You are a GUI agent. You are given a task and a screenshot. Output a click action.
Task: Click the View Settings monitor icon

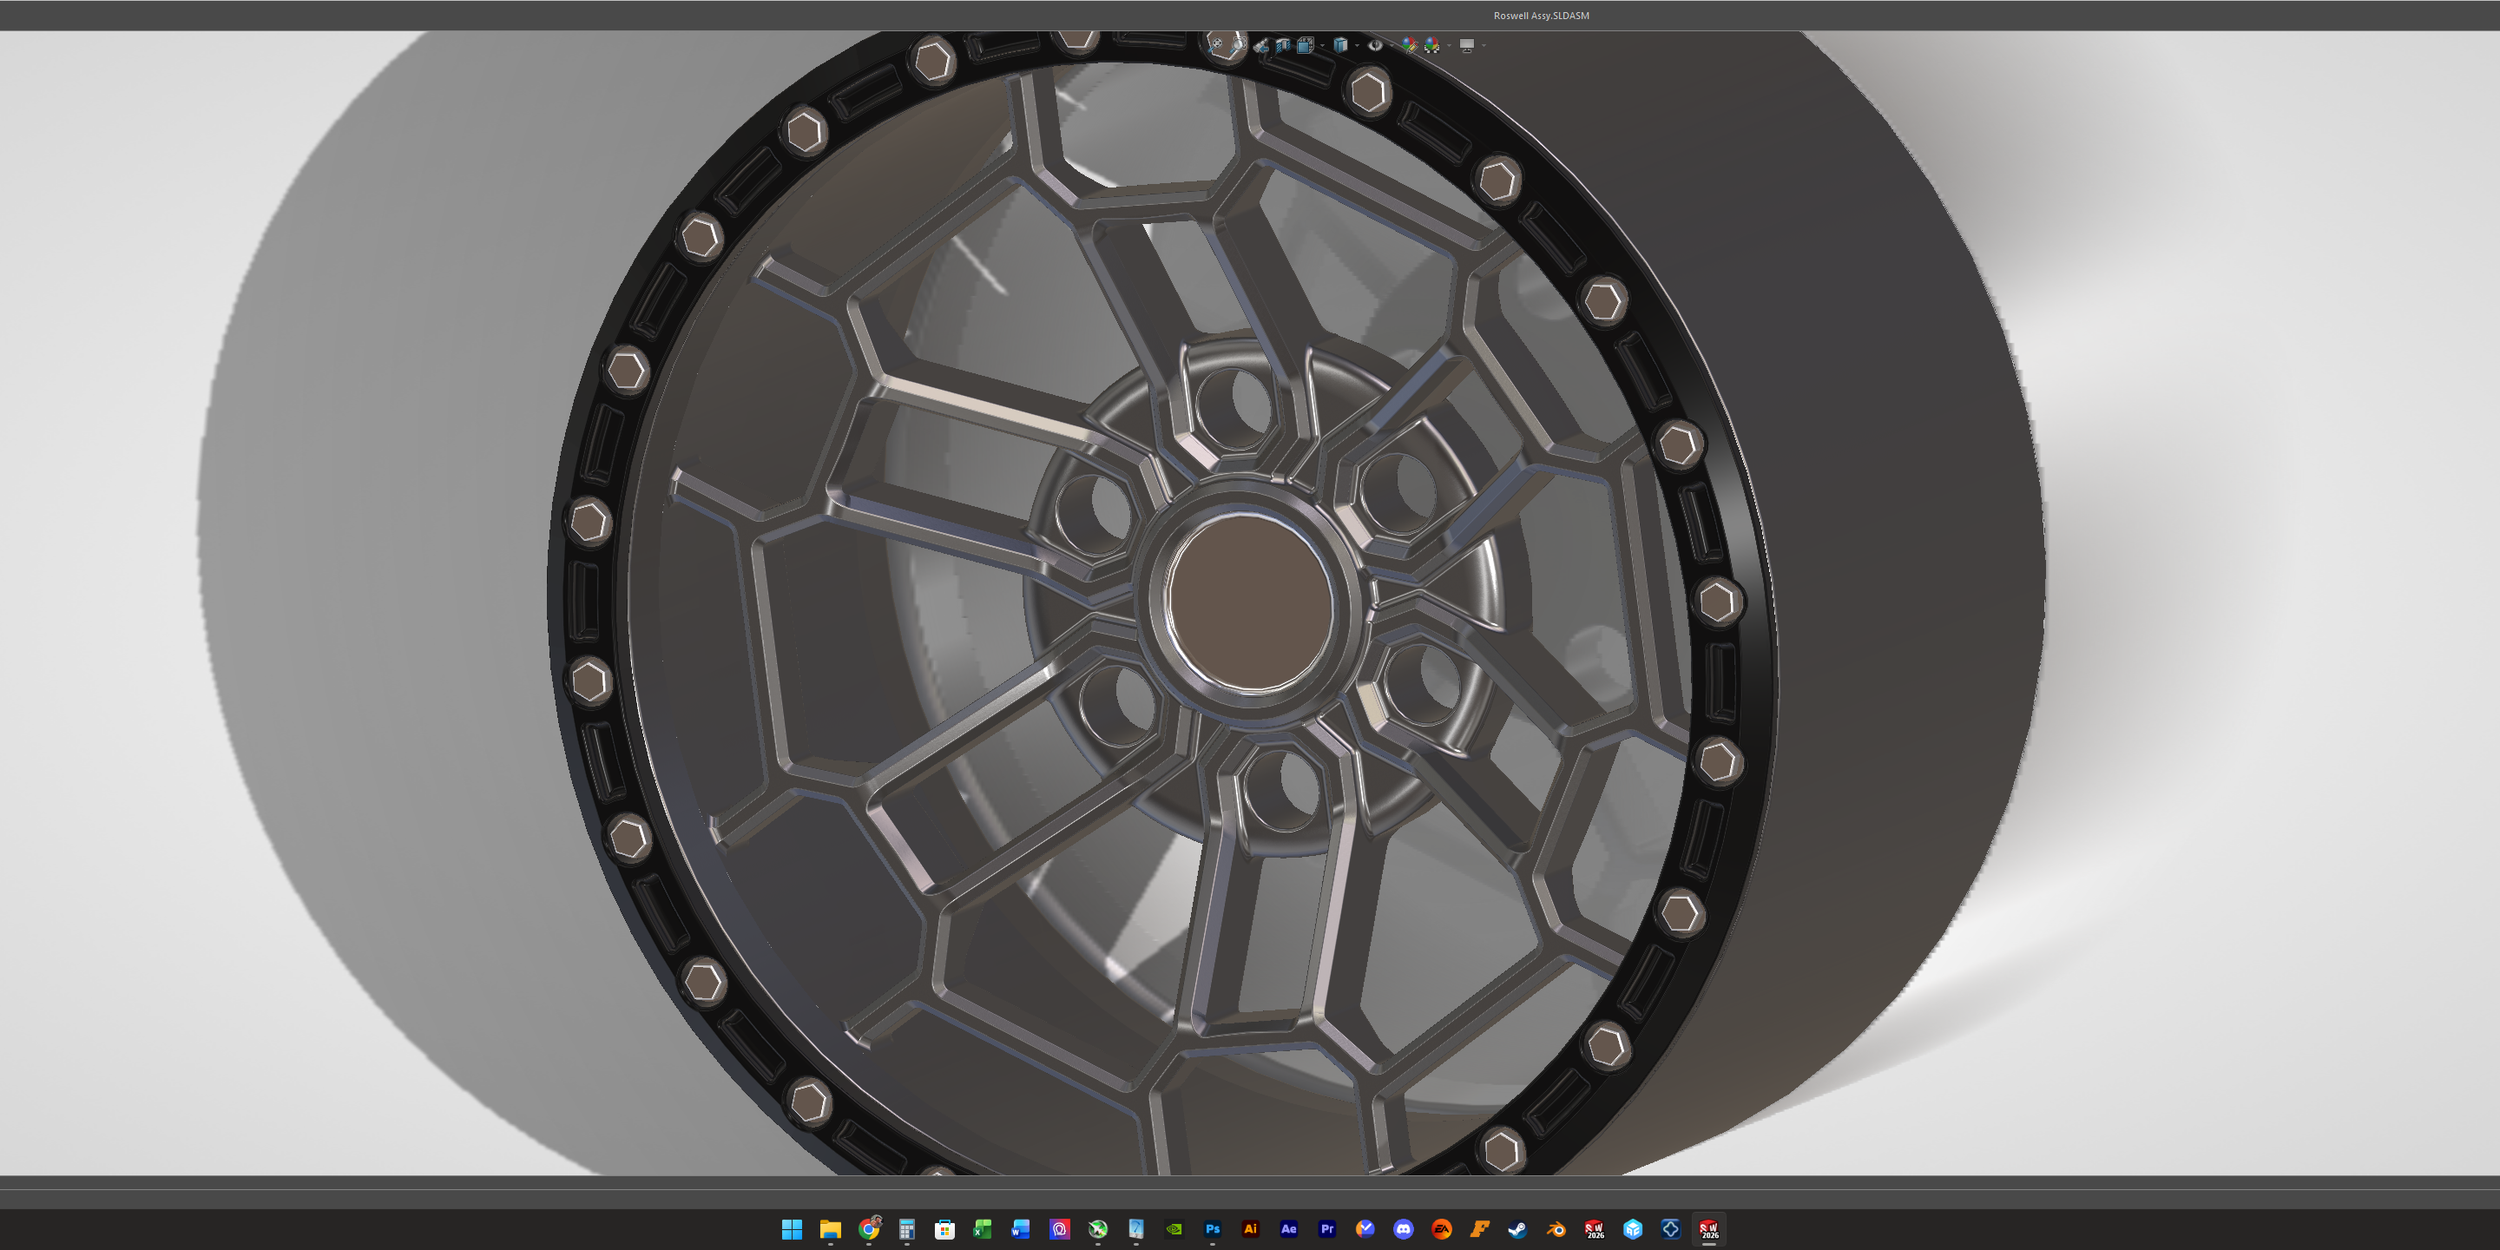click(1467, 45)
